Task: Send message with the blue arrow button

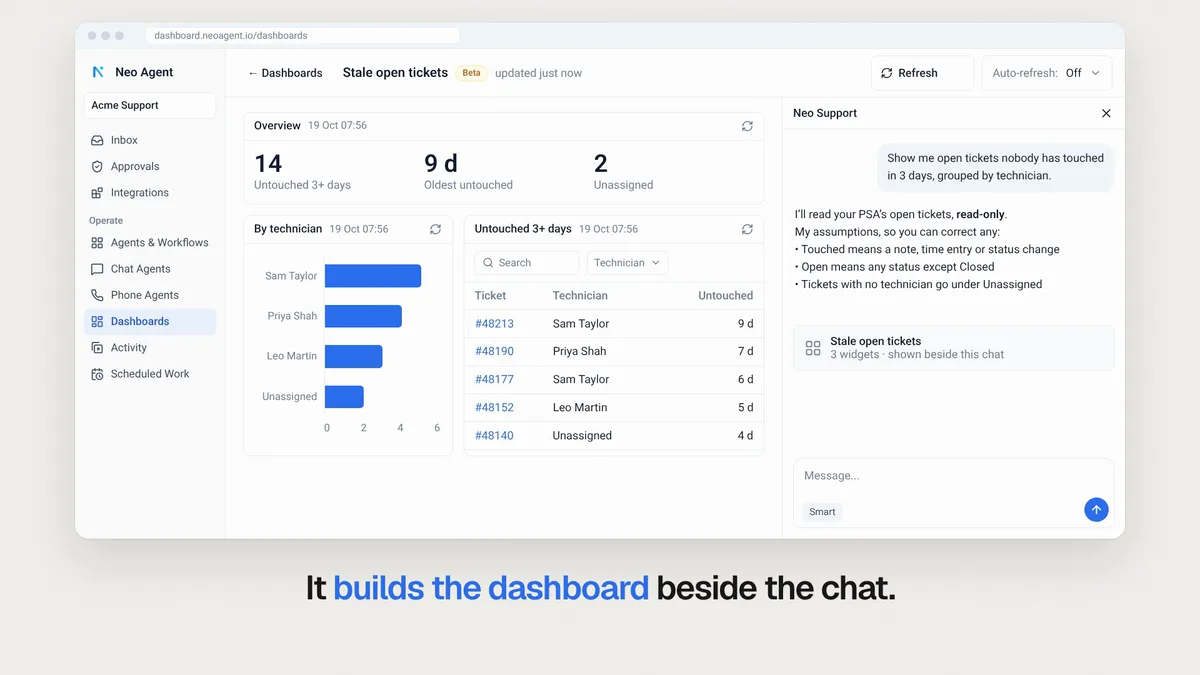Action: (x=1096, y=510)
